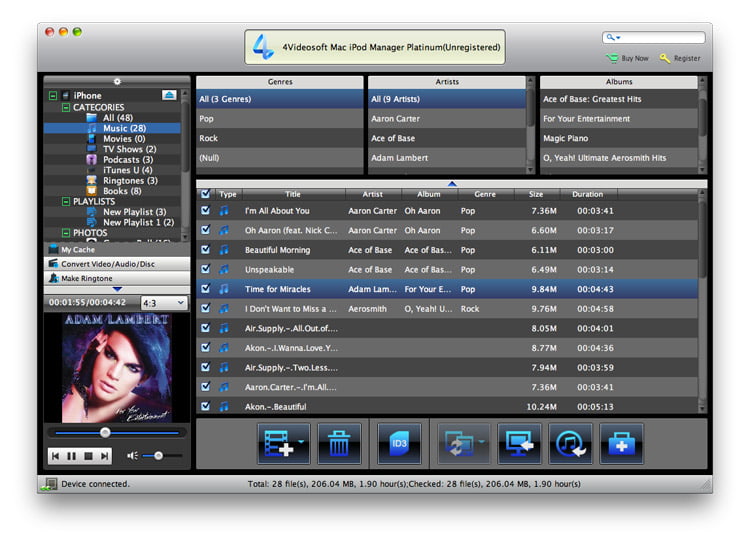Image resolution: width=750 pixels, height=545 pixels.
Task: Click the playback progress slider handle
Action: point(105,433)
